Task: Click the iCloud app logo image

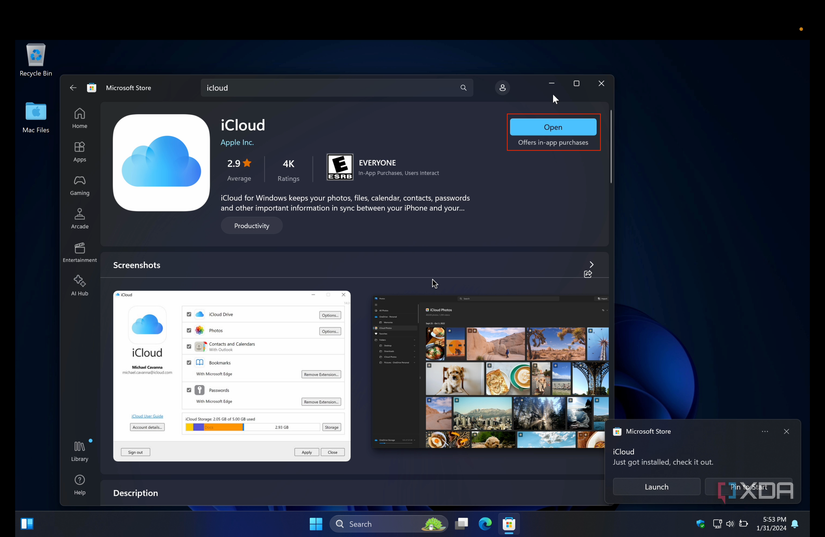Action: tap(161, 163)
